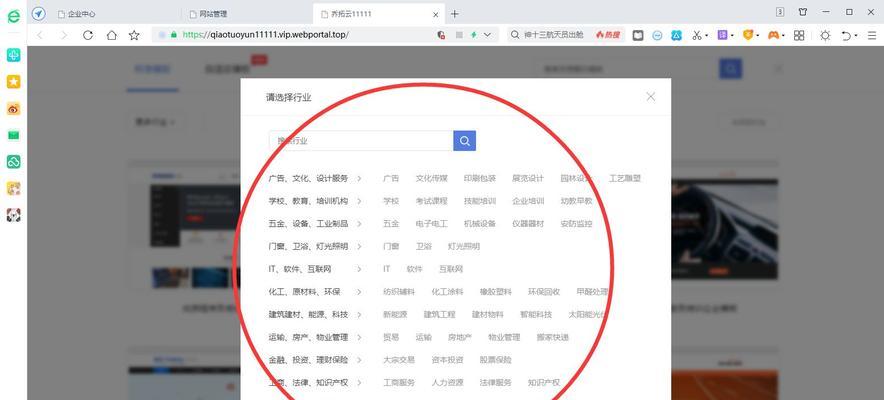This screenshot has height=400, width=884.
Task: Open the 工艺雕塑 industry link
Action: [625, 179]
